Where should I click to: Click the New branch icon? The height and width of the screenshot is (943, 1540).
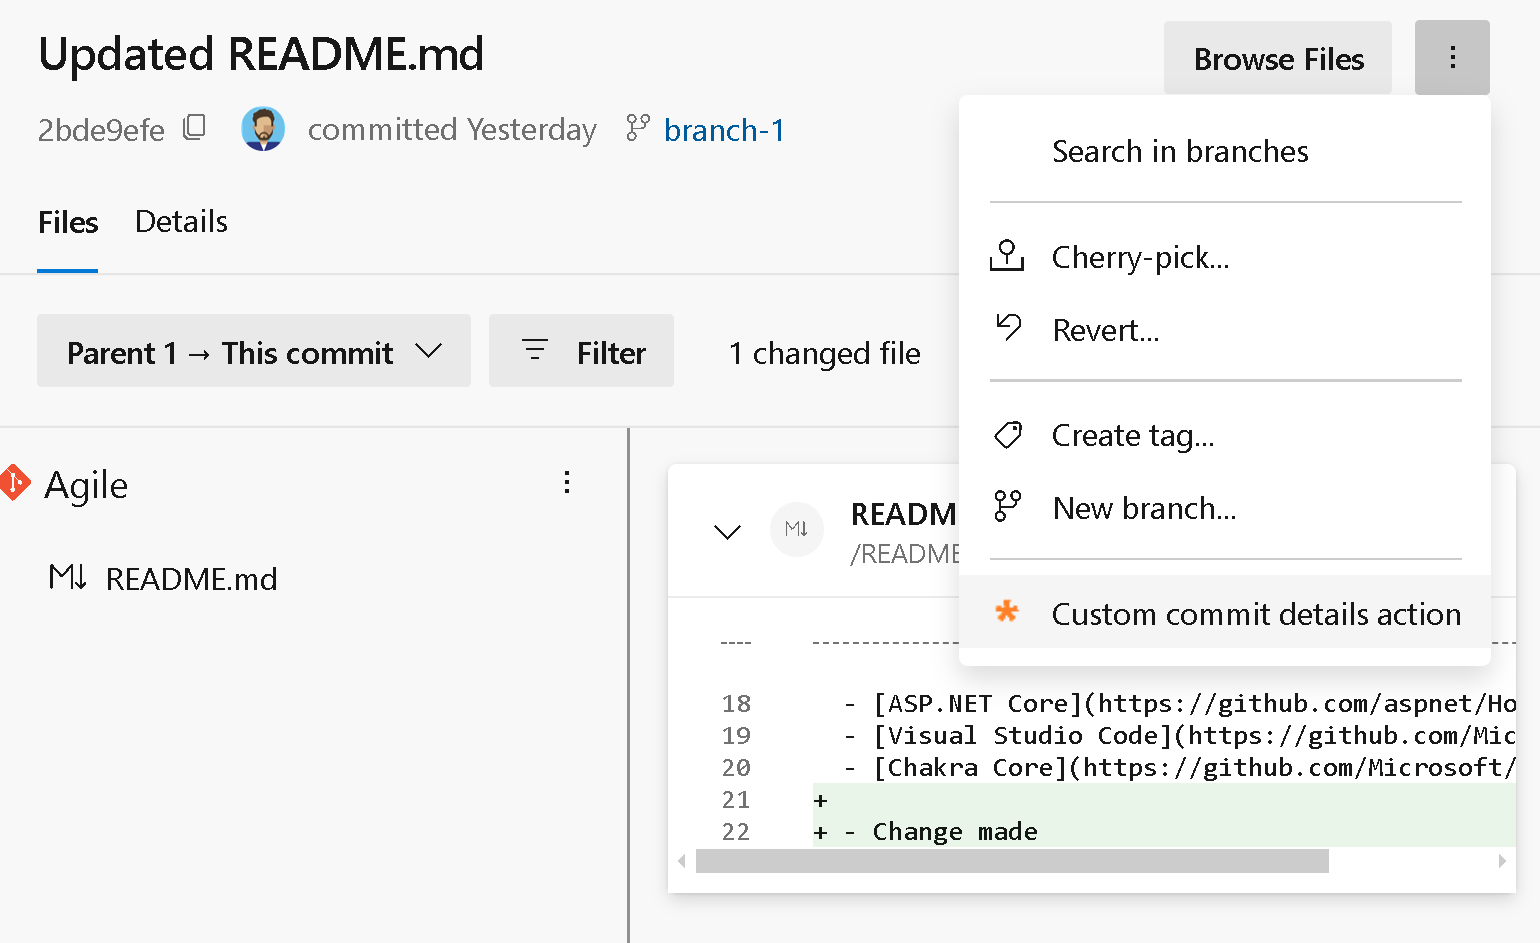pos(1007,507)
